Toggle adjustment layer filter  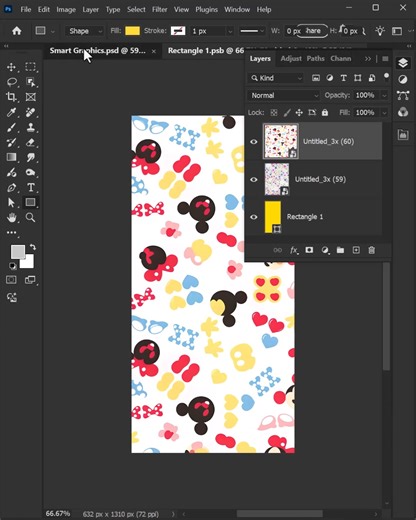click(330, 78)
